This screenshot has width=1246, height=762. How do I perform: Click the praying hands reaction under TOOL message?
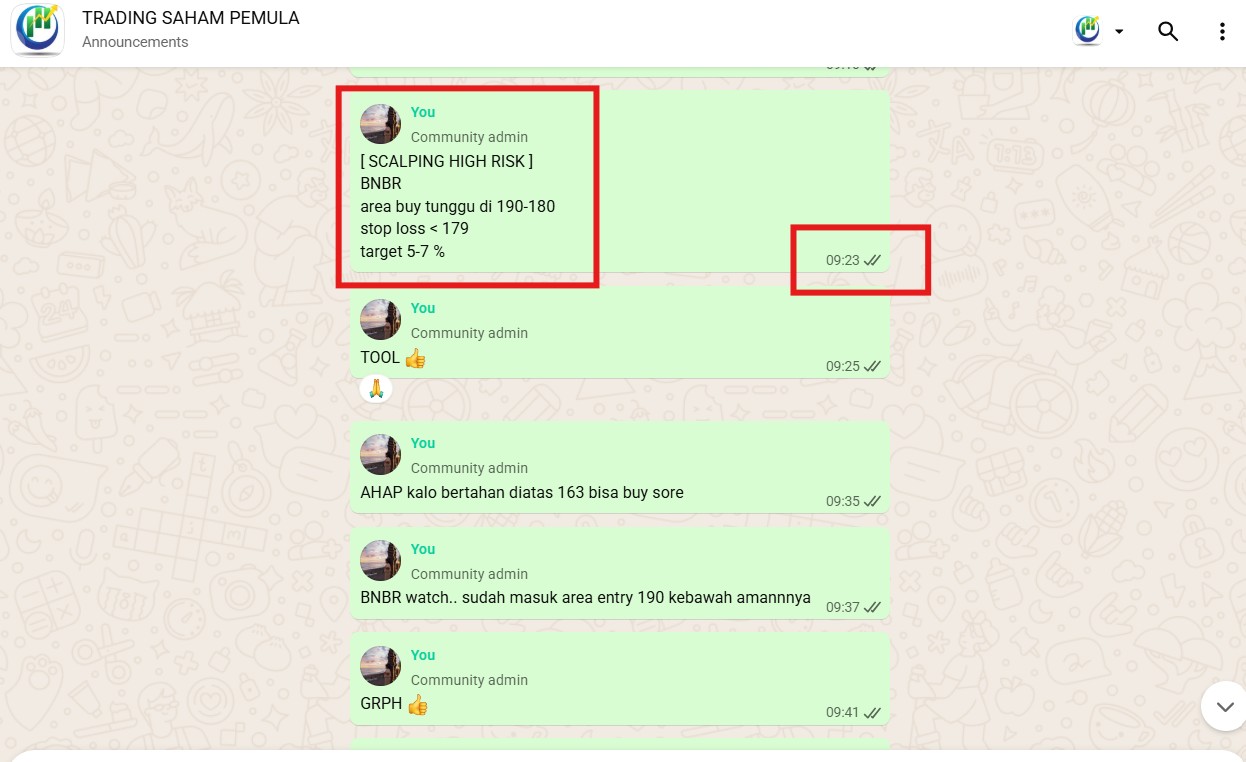376,389
